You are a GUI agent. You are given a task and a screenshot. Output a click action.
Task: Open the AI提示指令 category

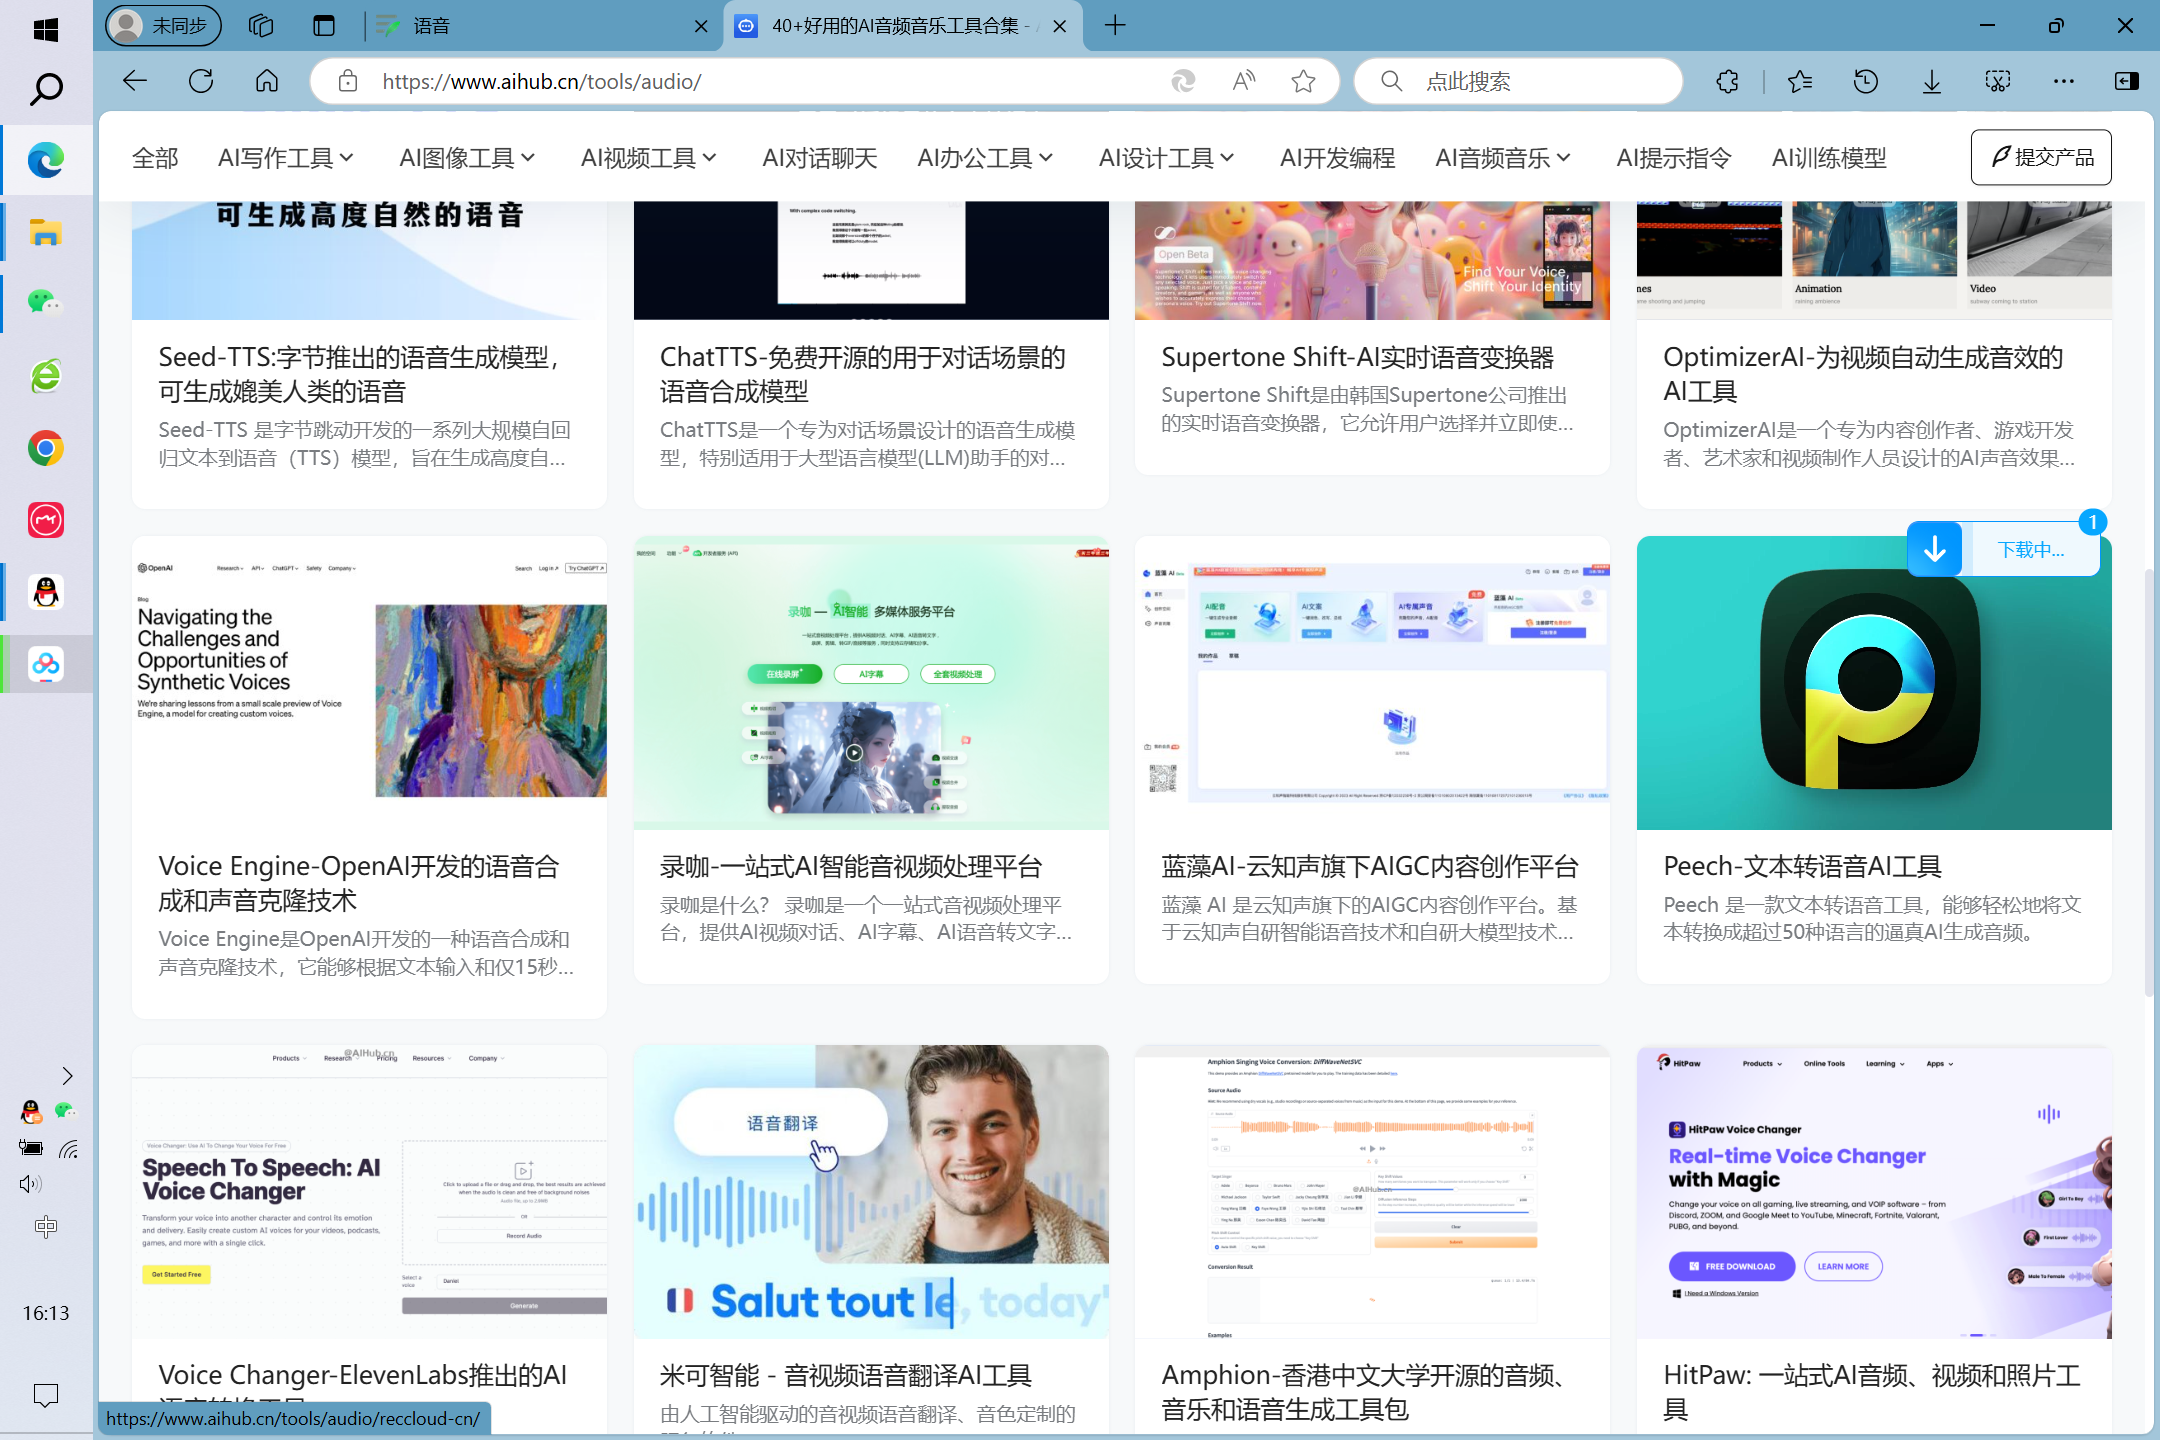1673,158
